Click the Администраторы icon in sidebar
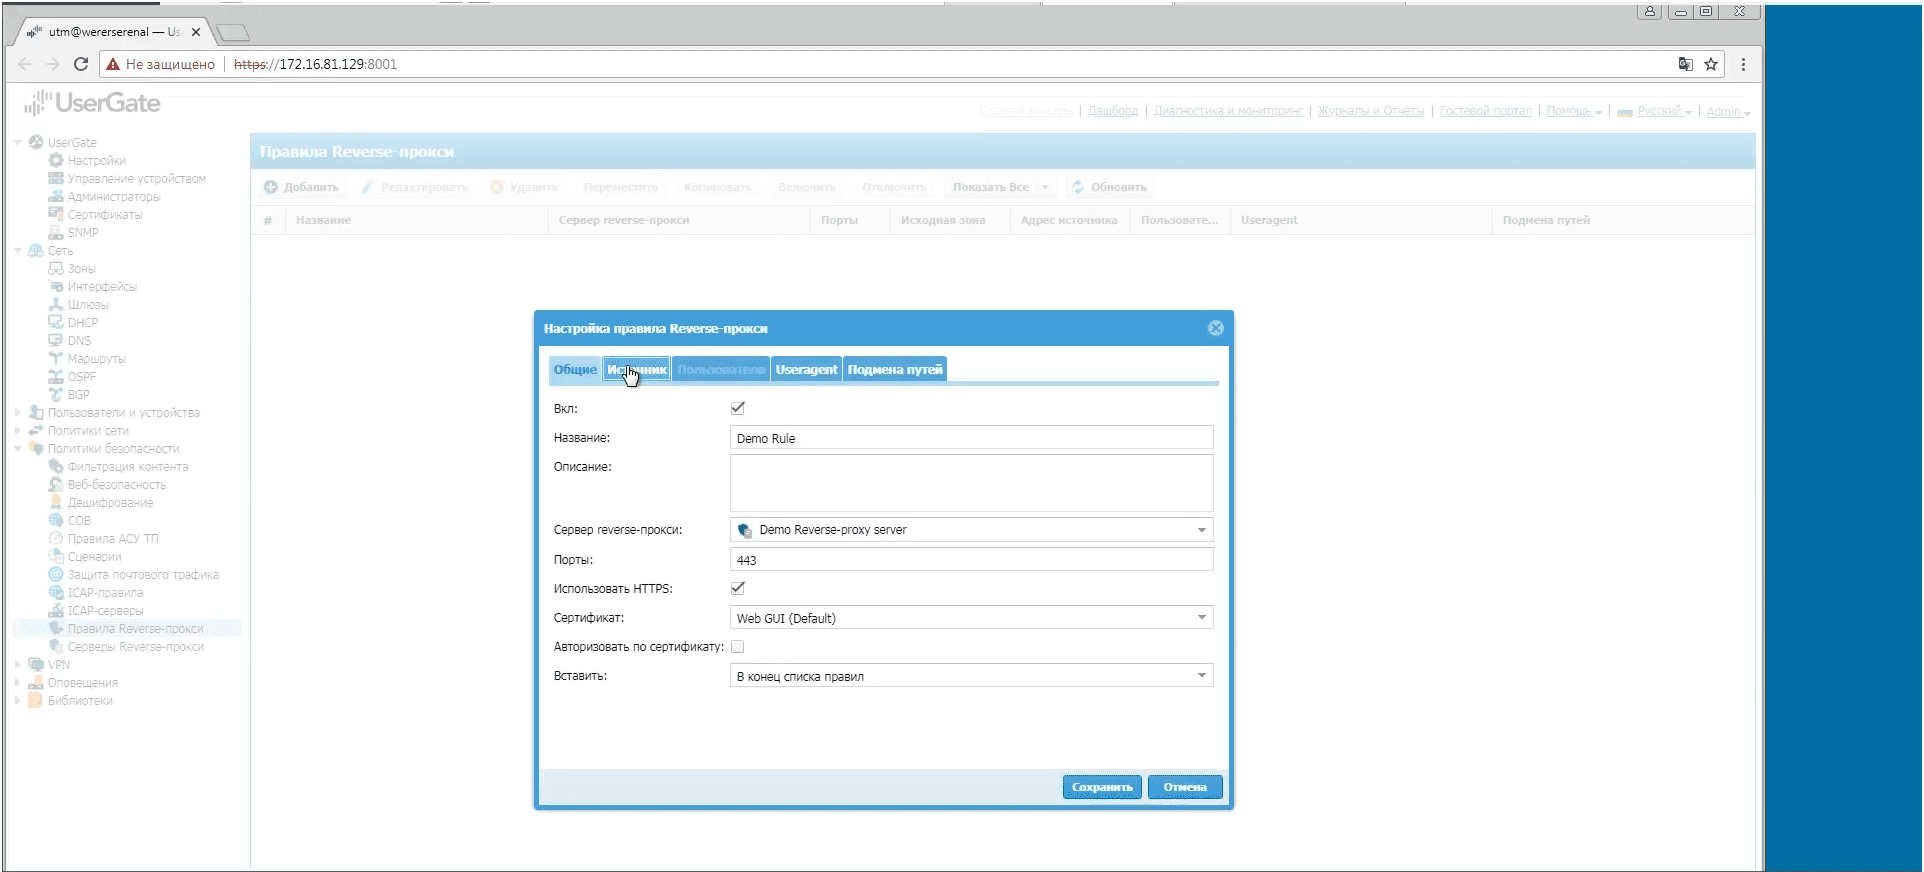Viewport: 1924px width, 872px height. pyautogui.click(x=56, y=196)
